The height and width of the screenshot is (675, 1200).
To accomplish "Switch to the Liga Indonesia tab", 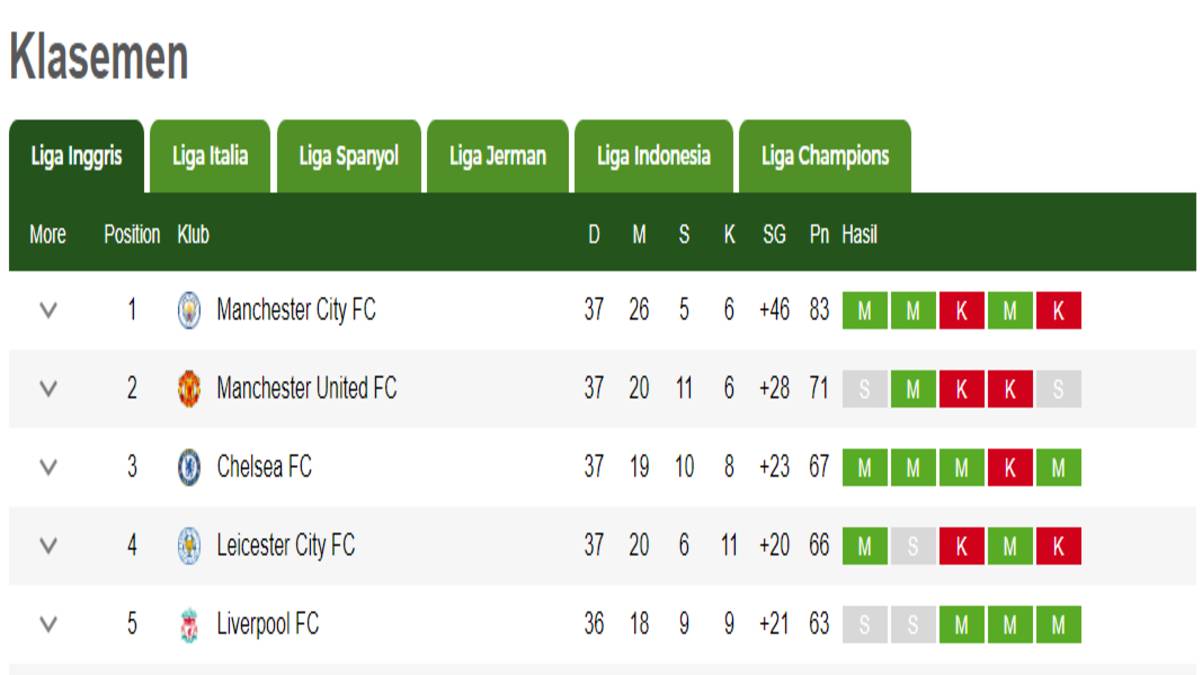I will point(653,157).
